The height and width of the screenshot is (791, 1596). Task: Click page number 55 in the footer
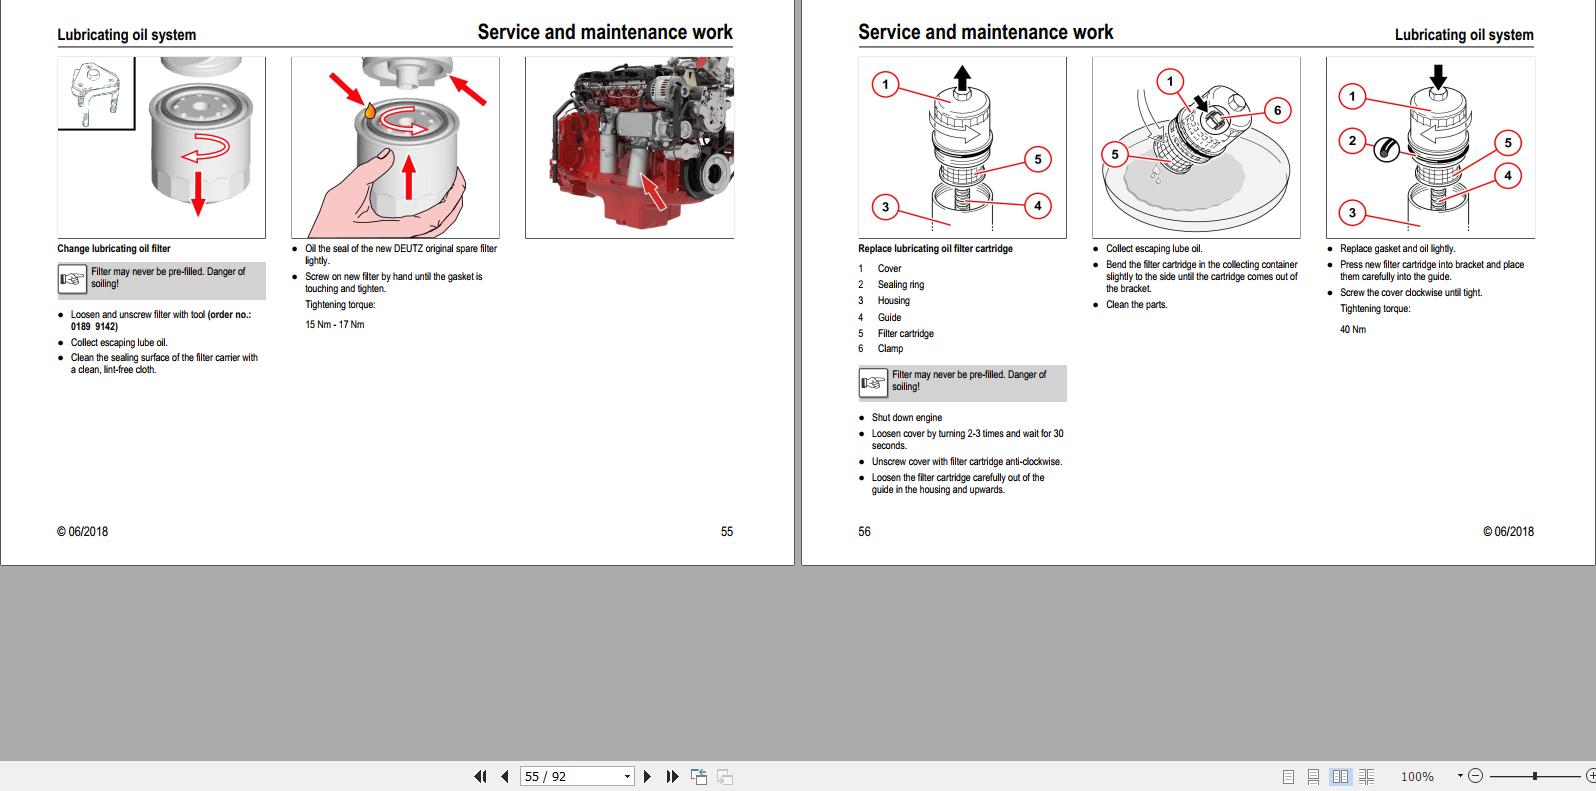[727, 532]
